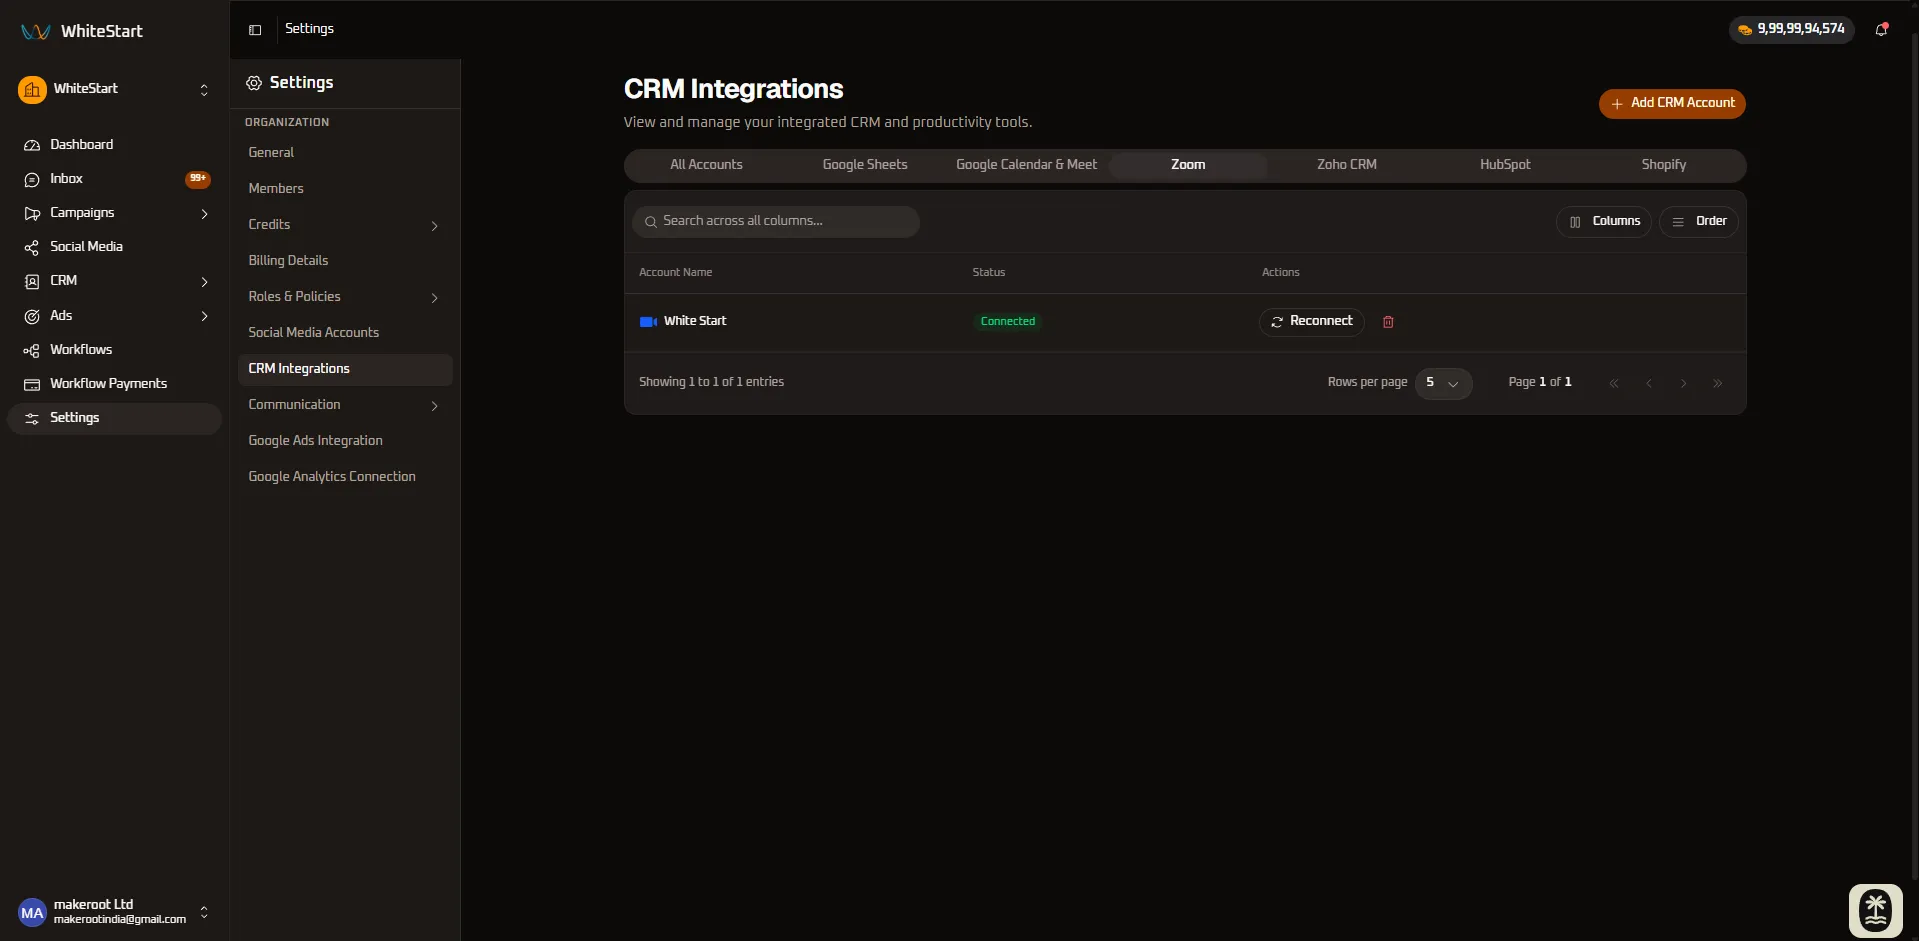Select the Zoom tab
The width and height of the screenshot is (1919, 941).
pyautogui.click(x=1188, y=165)
